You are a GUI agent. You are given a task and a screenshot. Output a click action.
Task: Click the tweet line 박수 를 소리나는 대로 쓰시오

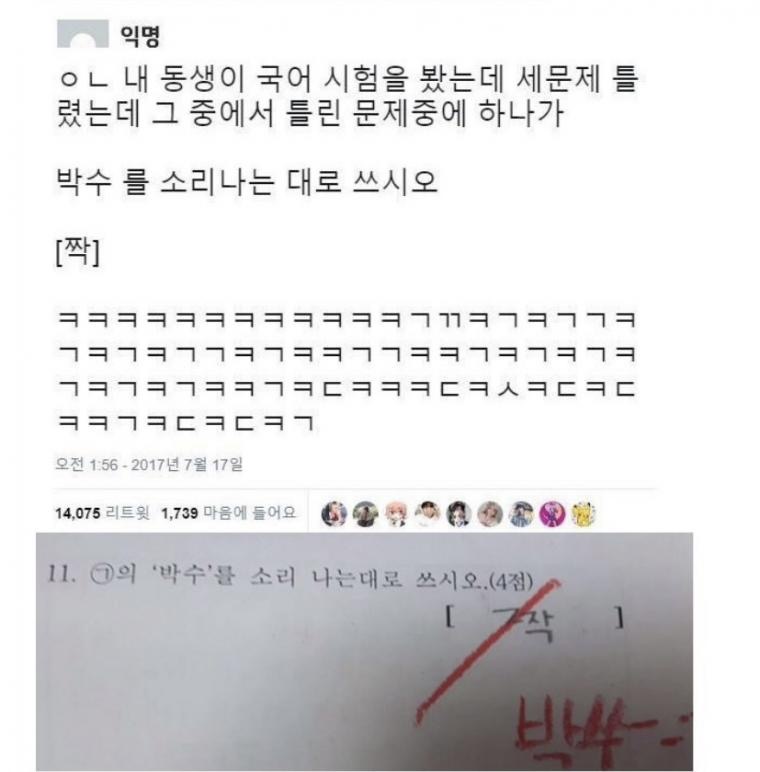tap(247, 182)
